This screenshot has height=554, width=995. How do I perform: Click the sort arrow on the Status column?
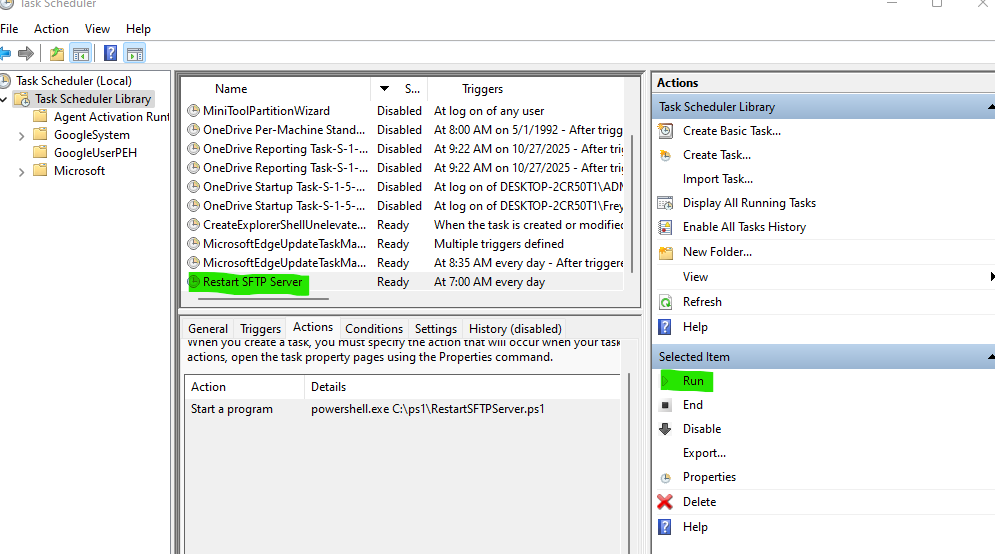tap(385, 89)
